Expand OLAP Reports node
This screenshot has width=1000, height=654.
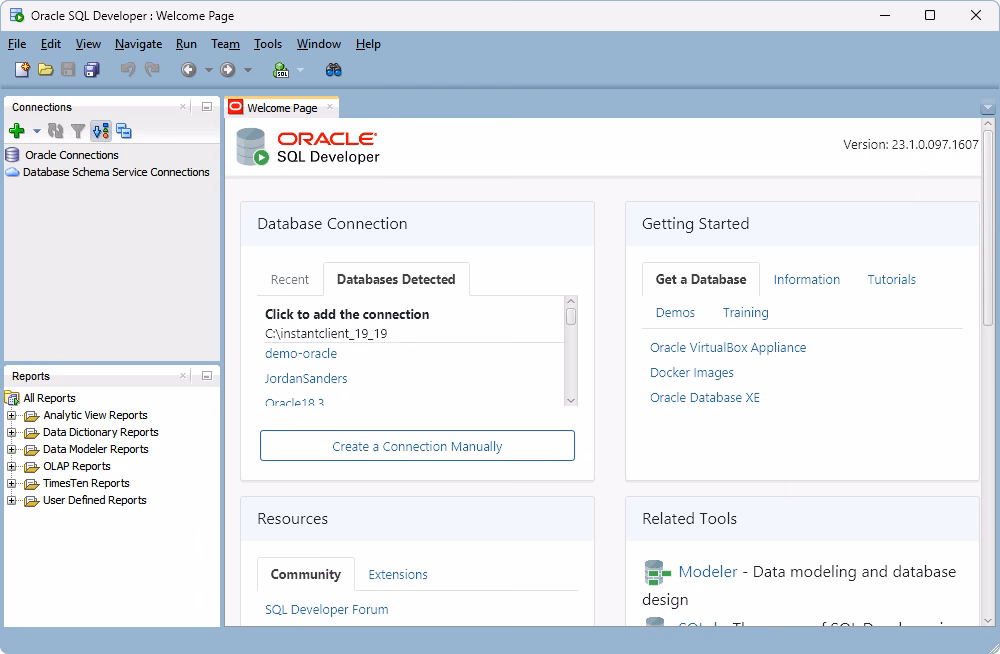point(11,466)
